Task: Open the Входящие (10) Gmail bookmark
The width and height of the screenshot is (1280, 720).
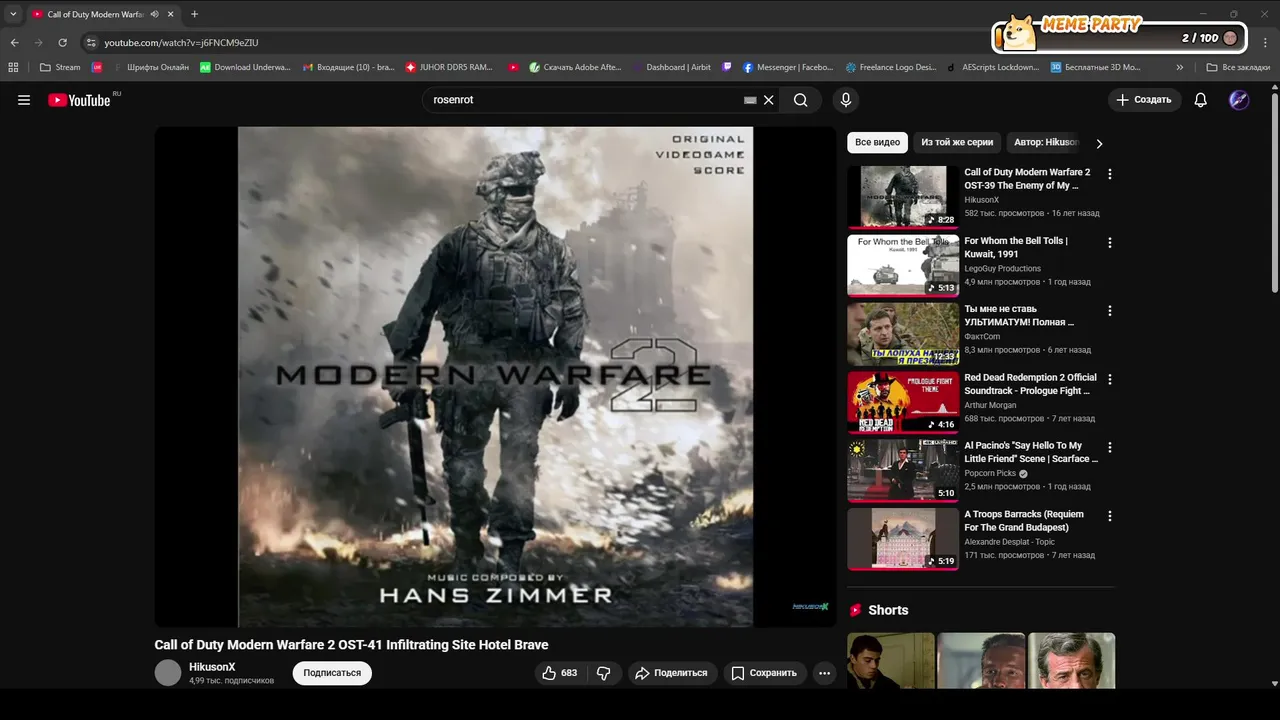Action: [x=348, y=67]
